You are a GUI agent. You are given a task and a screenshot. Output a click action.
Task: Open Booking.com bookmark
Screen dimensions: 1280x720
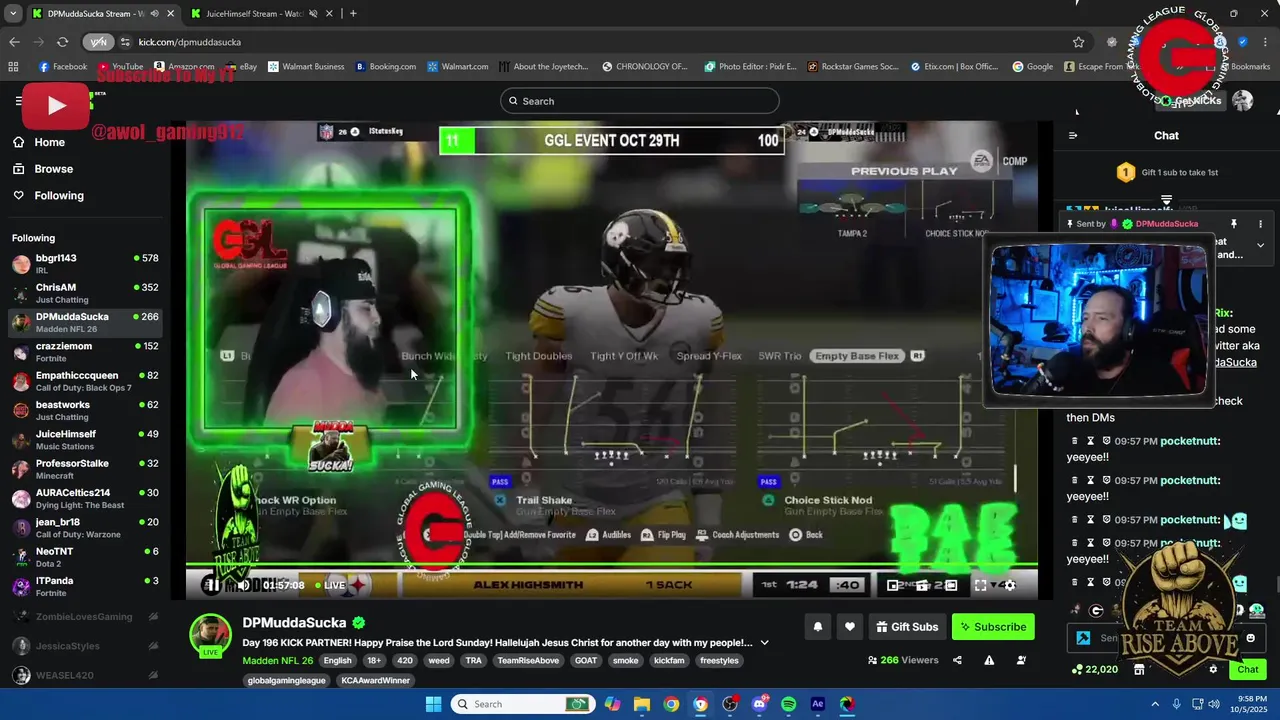click(386, 67)
